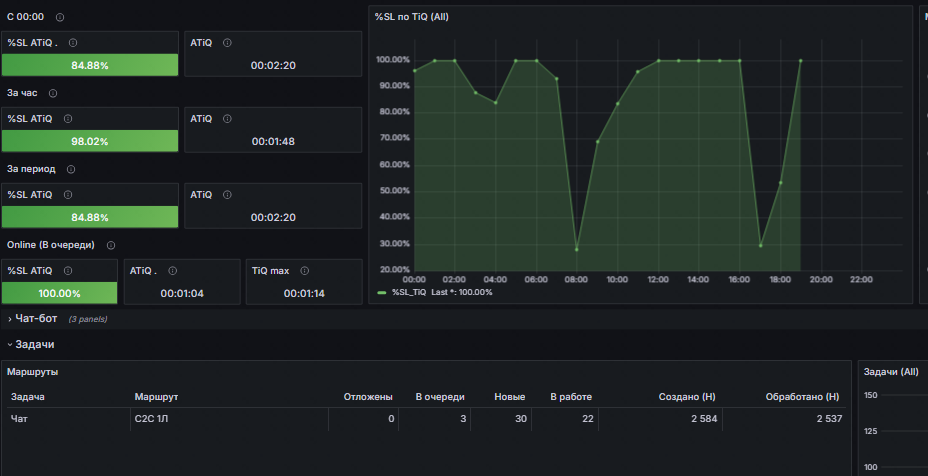Open 'Задачи (All)' panel title menu
928x476 pixels.
click(891, 372)
